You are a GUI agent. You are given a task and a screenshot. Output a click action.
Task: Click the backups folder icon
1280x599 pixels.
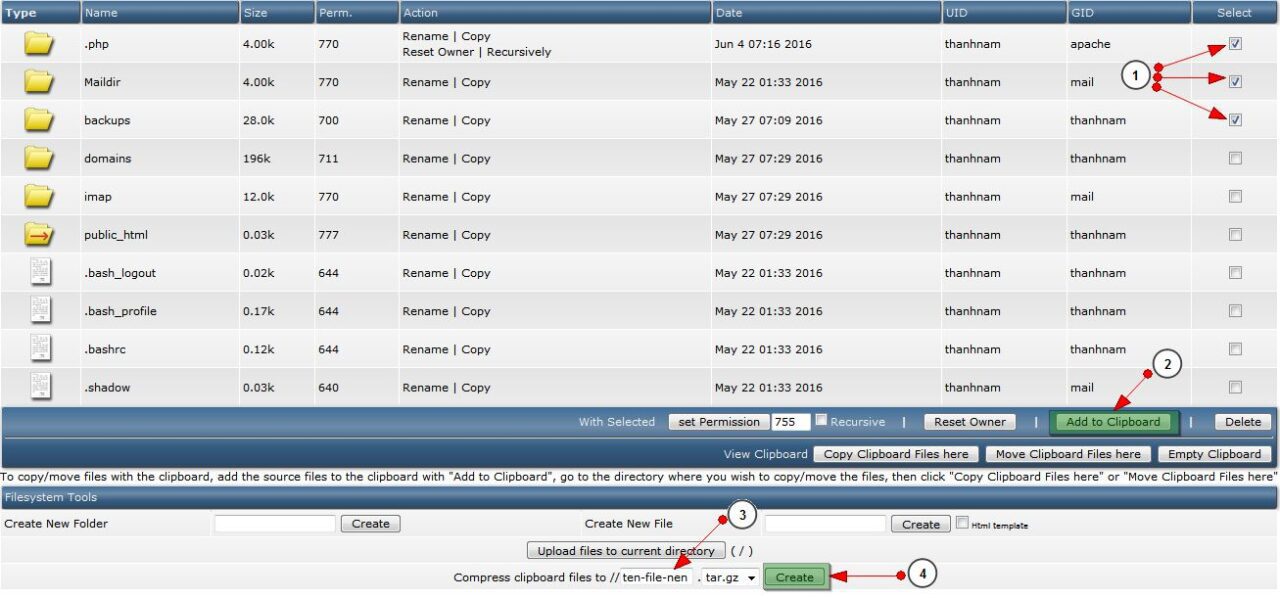tap(39, 120)
